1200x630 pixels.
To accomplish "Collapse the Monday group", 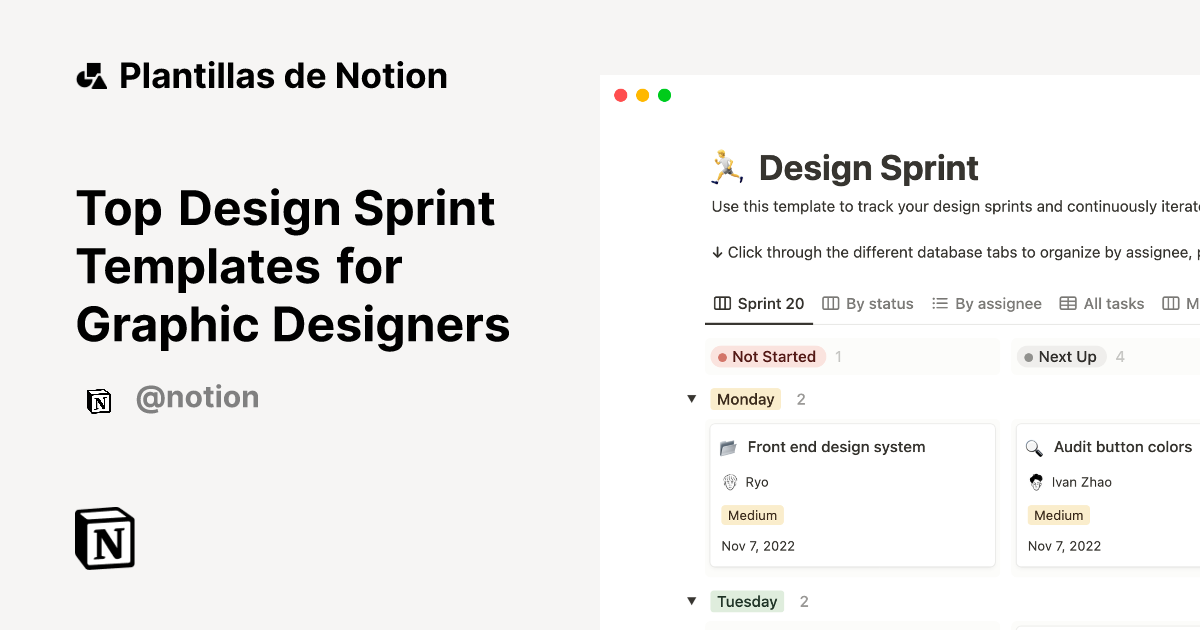I will [692, 398].
